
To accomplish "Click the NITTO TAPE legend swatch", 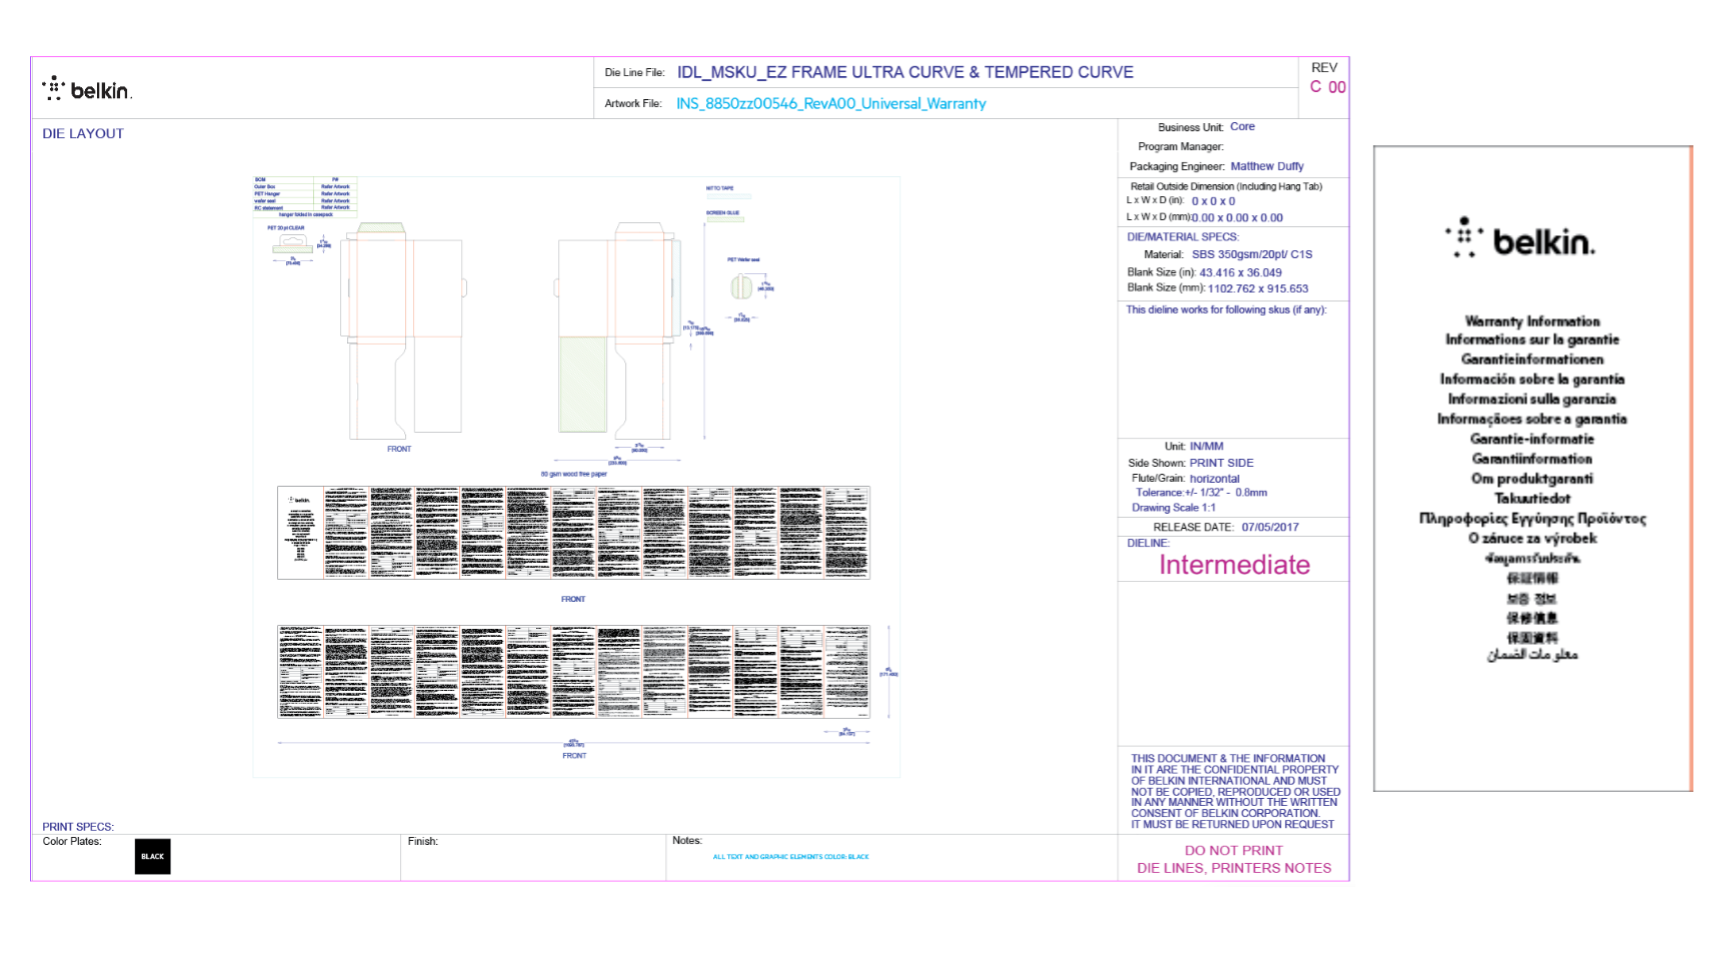I will point(728,196).
